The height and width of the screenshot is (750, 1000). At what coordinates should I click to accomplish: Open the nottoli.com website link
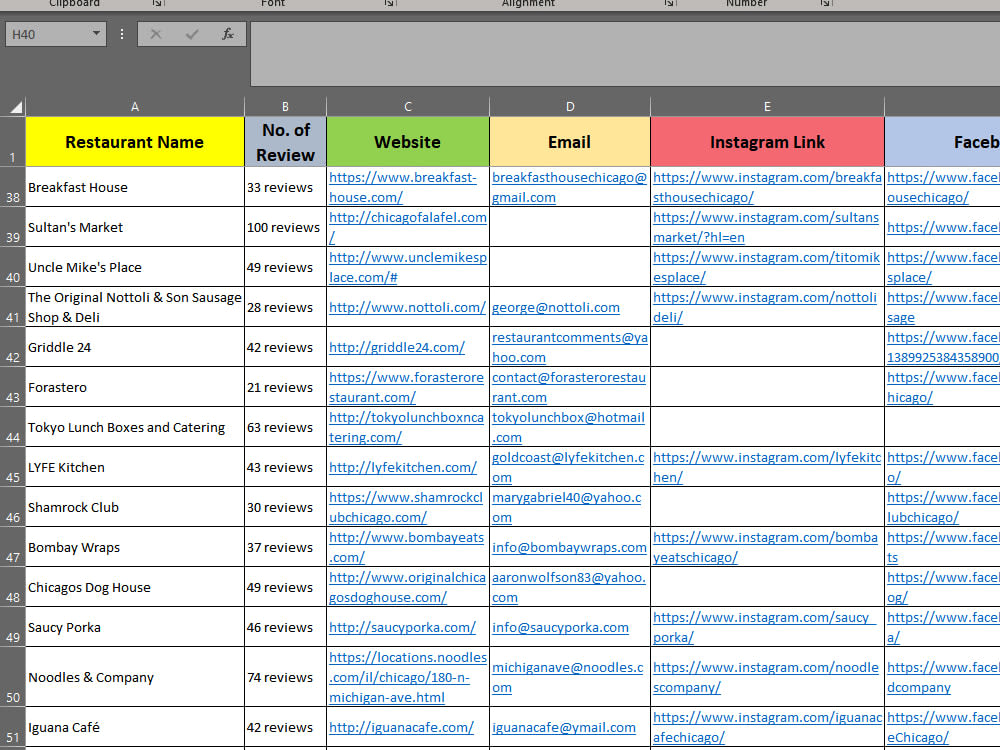coord(407,307)
